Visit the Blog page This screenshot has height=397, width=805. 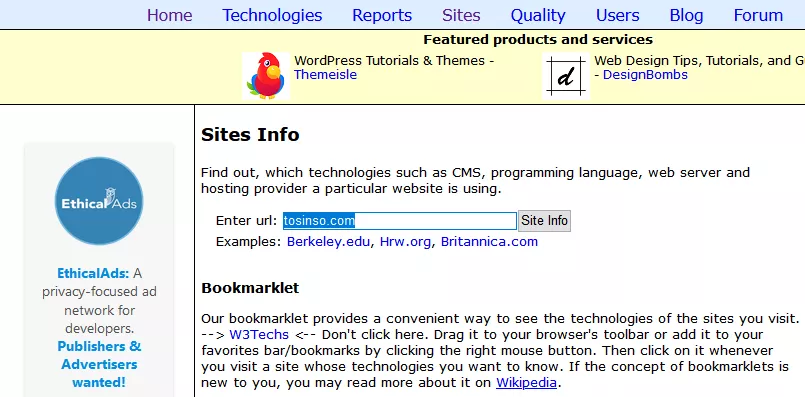[686, 15]
